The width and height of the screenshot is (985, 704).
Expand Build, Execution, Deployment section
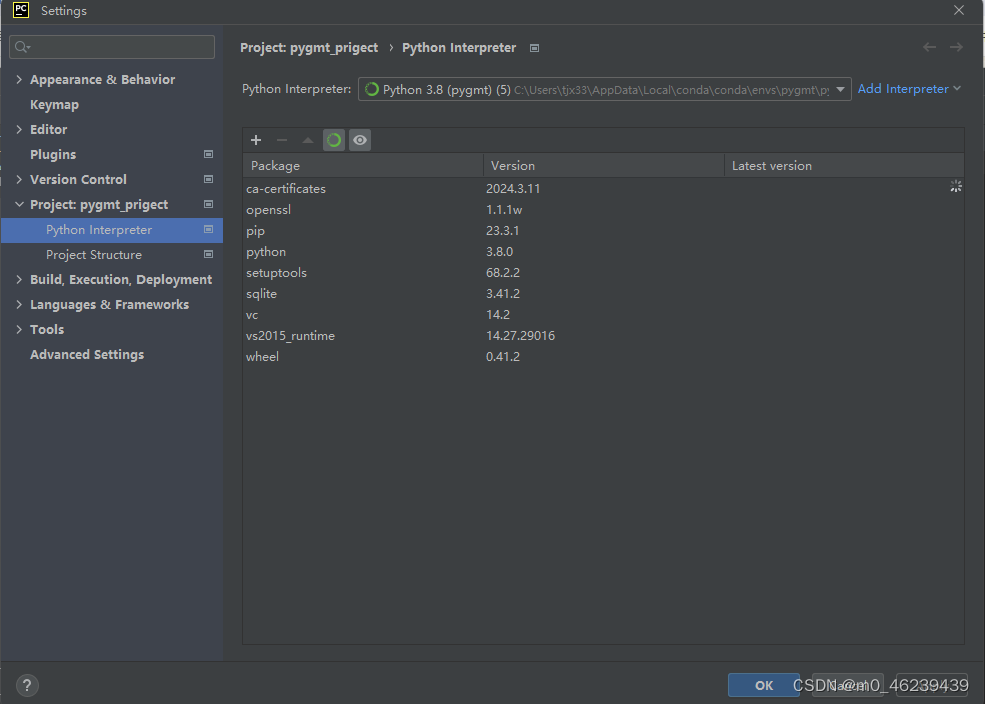[19, 279]
